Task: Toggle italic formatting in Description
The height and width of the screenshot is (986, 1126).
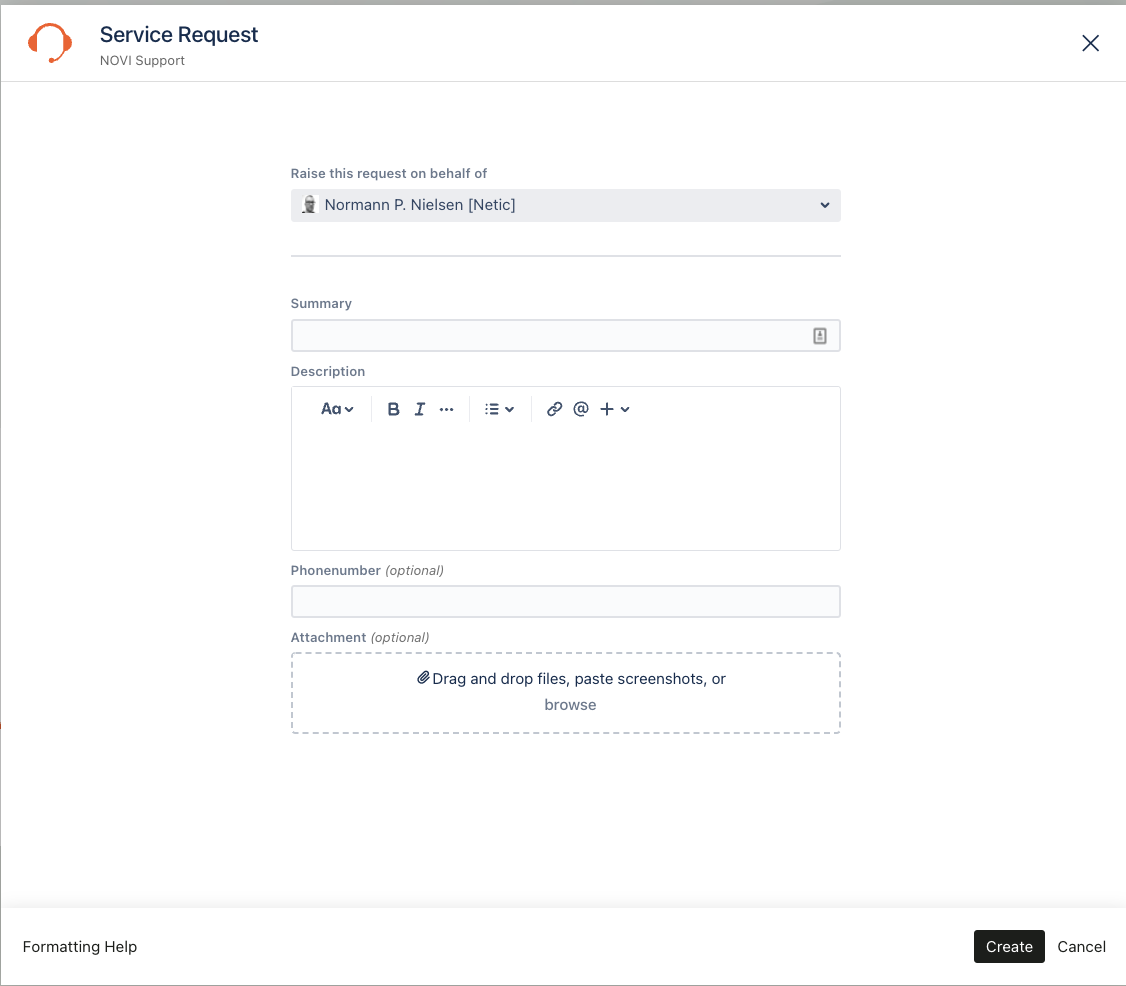Action: pyautogui.click(x=419, y=409)
